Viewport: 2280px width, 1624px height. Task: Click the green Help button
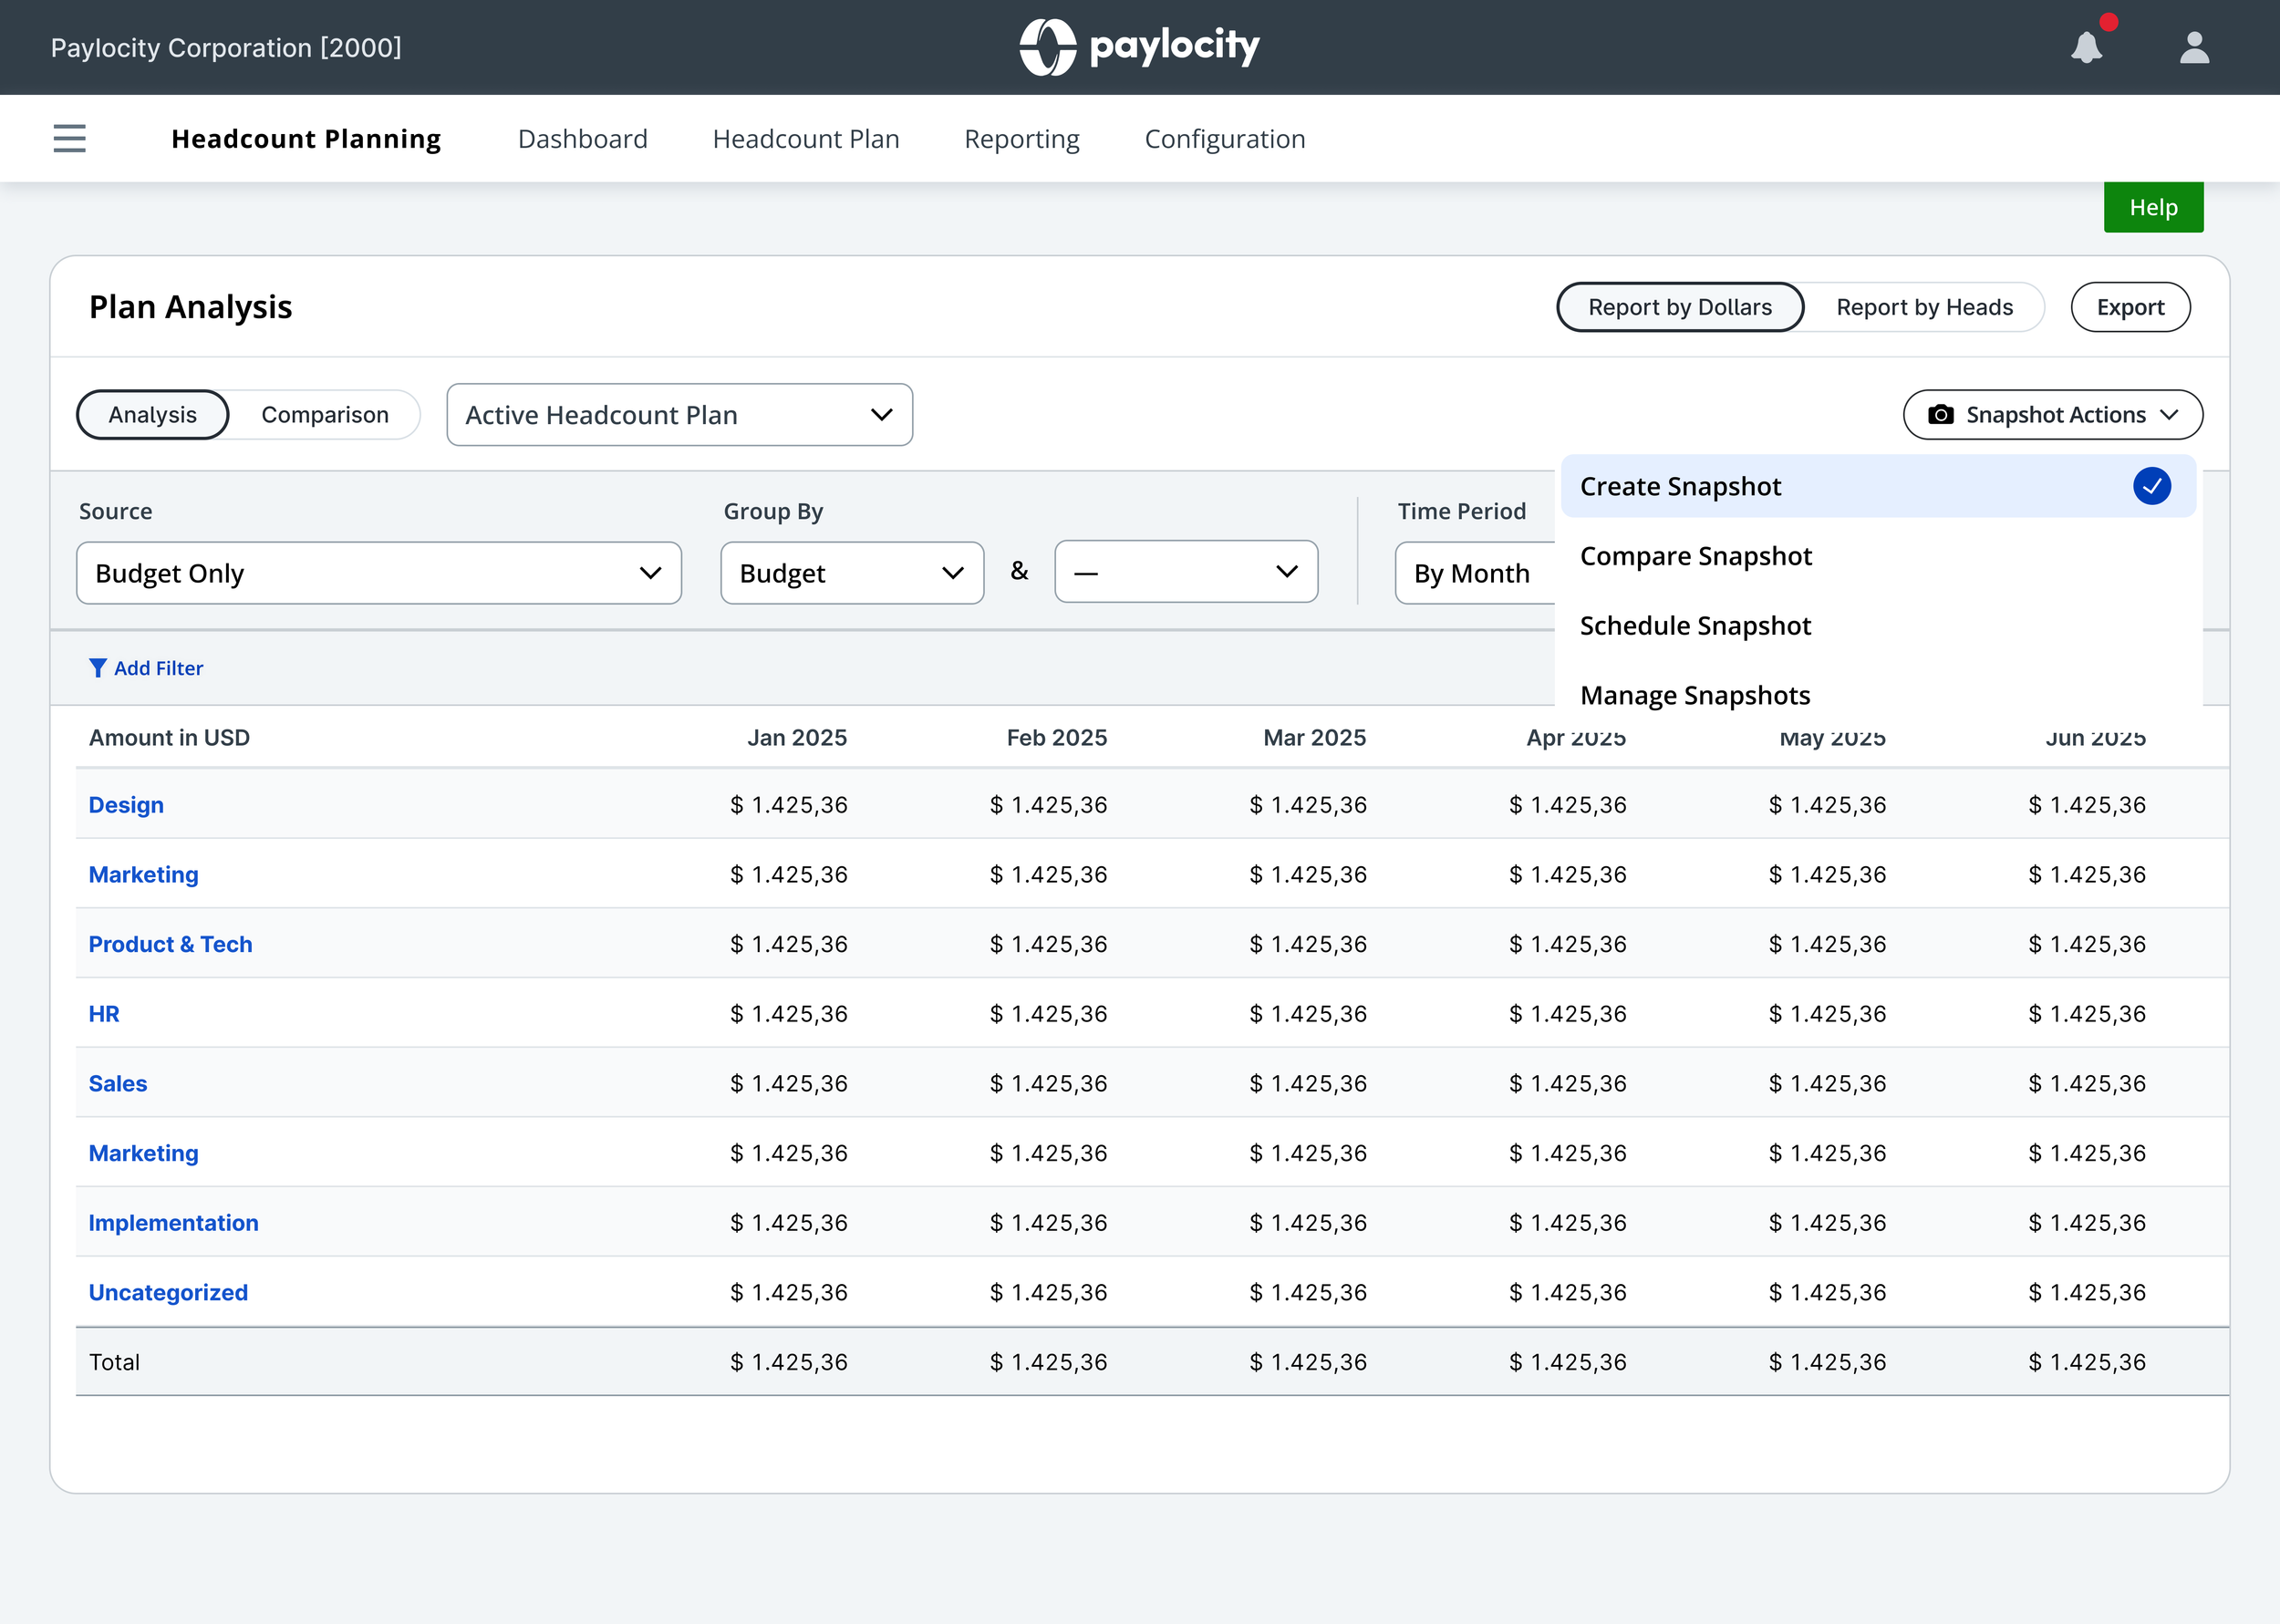pyautogui.click(x=2152, y=207)
